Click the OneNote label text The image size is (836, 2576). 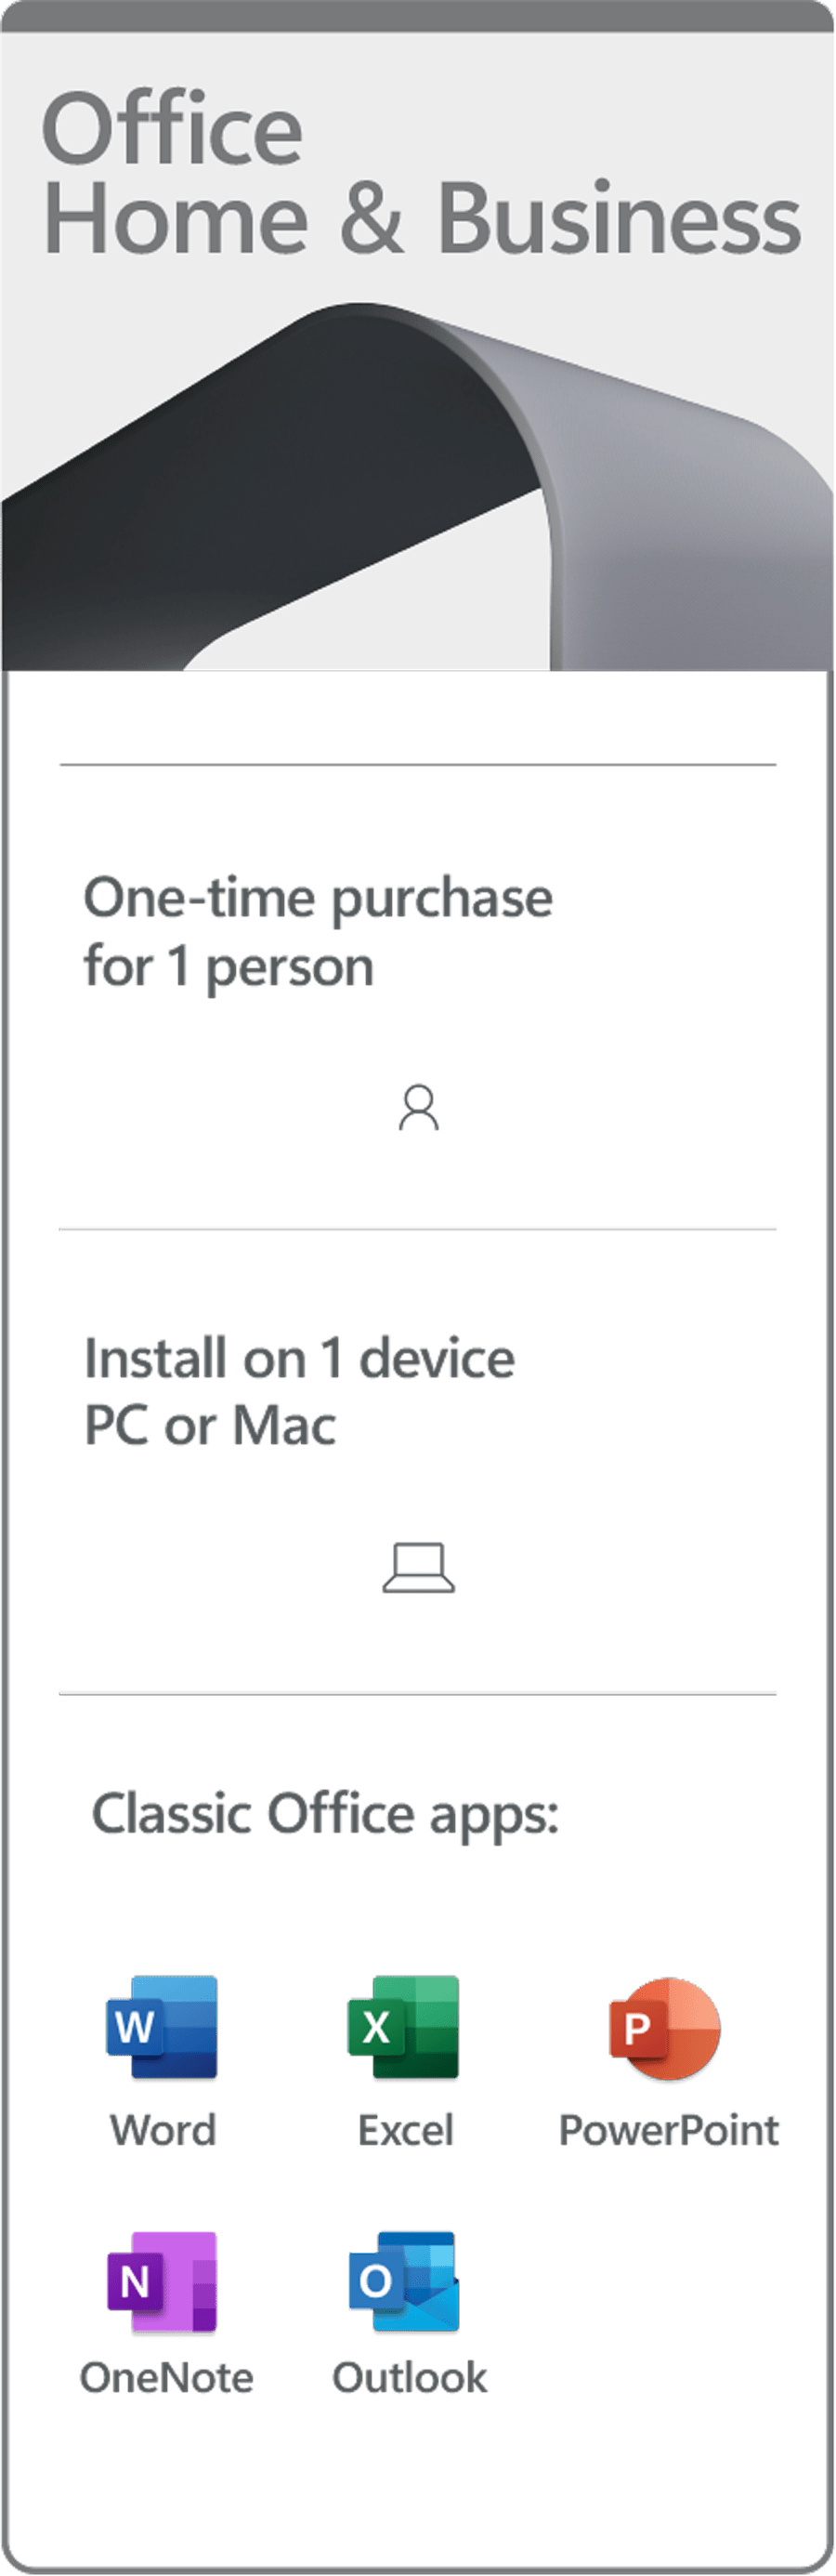click(x=166, y=2377)
